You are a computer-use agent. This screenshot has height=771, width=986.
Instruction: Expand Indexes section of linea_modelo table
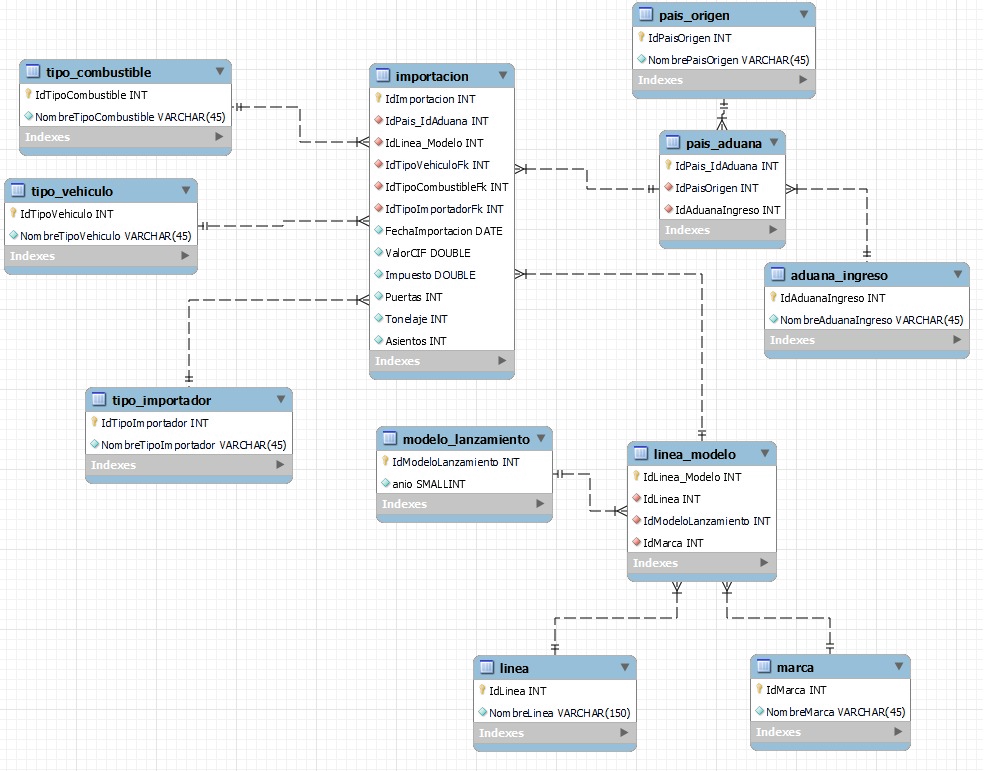point(765,563)
